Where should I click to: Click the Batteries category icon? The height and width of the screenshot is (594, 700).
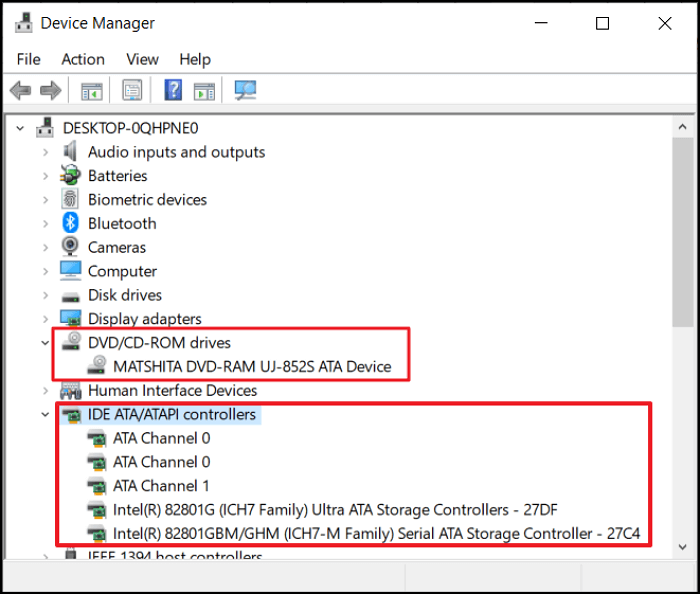pos(71,175)
